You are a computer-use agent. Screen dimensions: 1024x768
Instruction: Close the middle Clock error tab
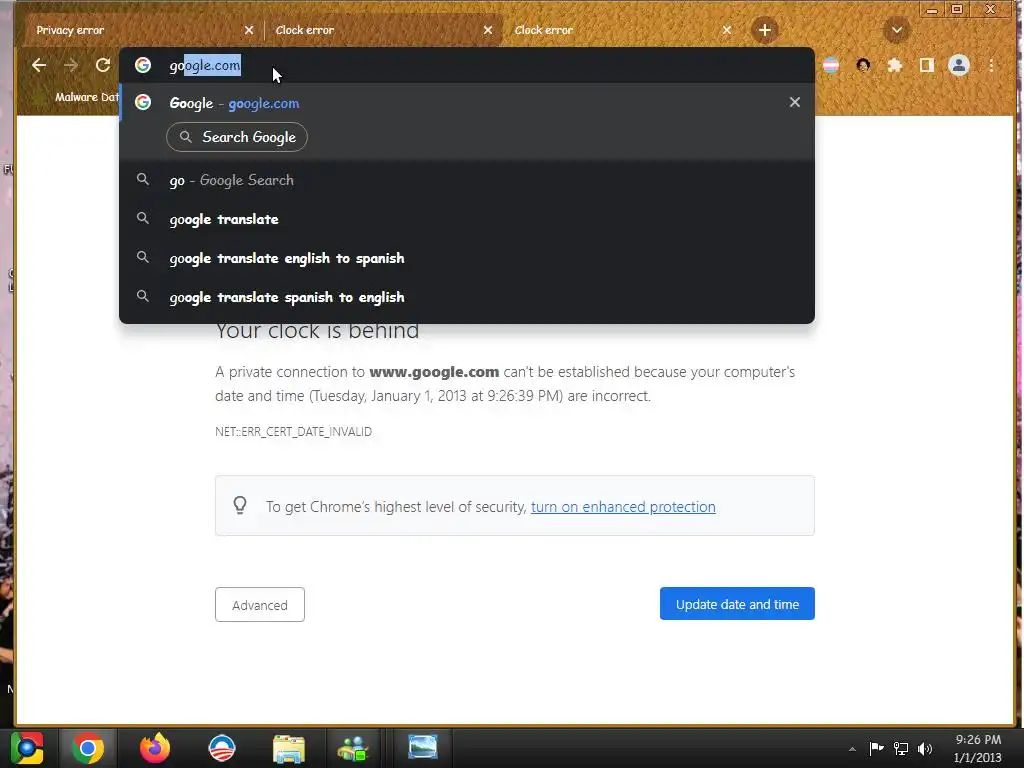(x=488, y=30)
